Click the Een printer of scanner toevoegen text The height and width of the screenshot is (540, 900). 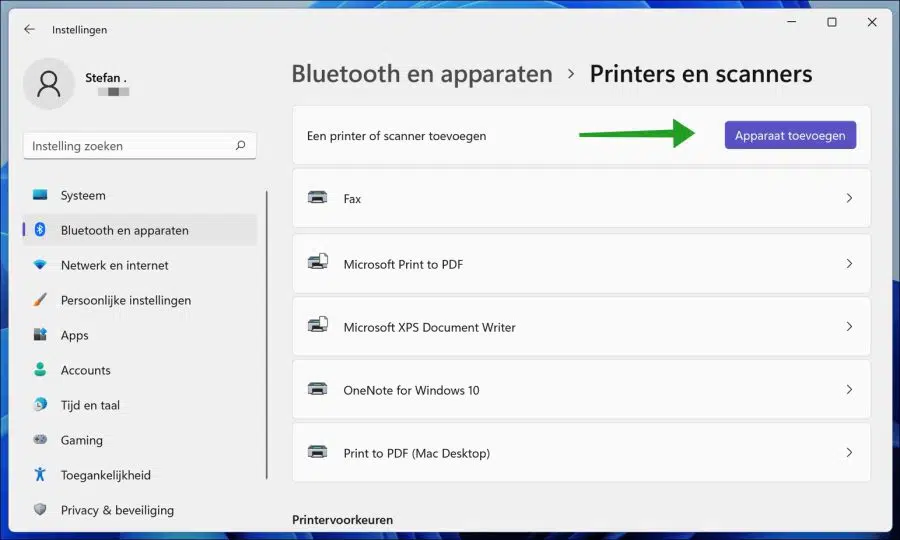tap(396, 136)
